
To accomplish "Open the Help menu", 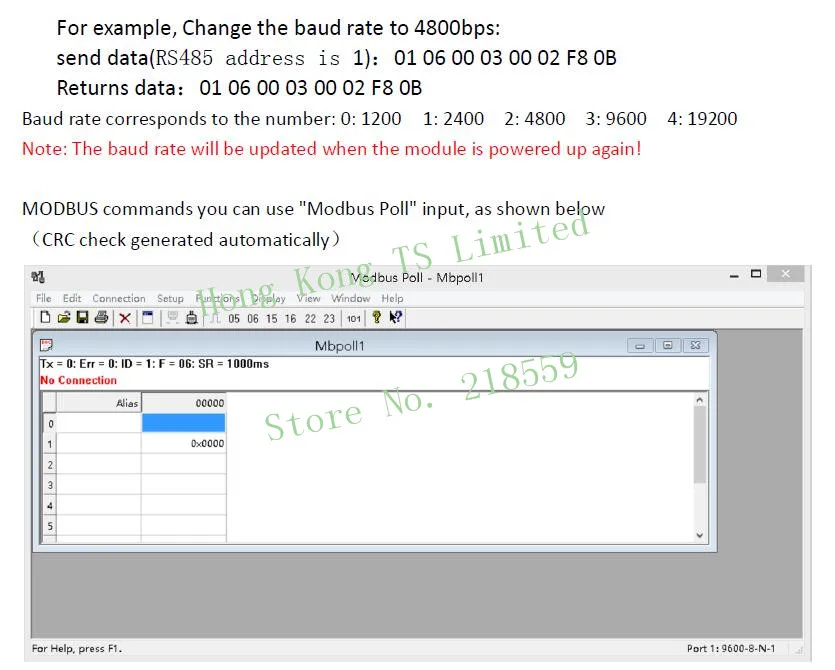I will coord(392,298).
